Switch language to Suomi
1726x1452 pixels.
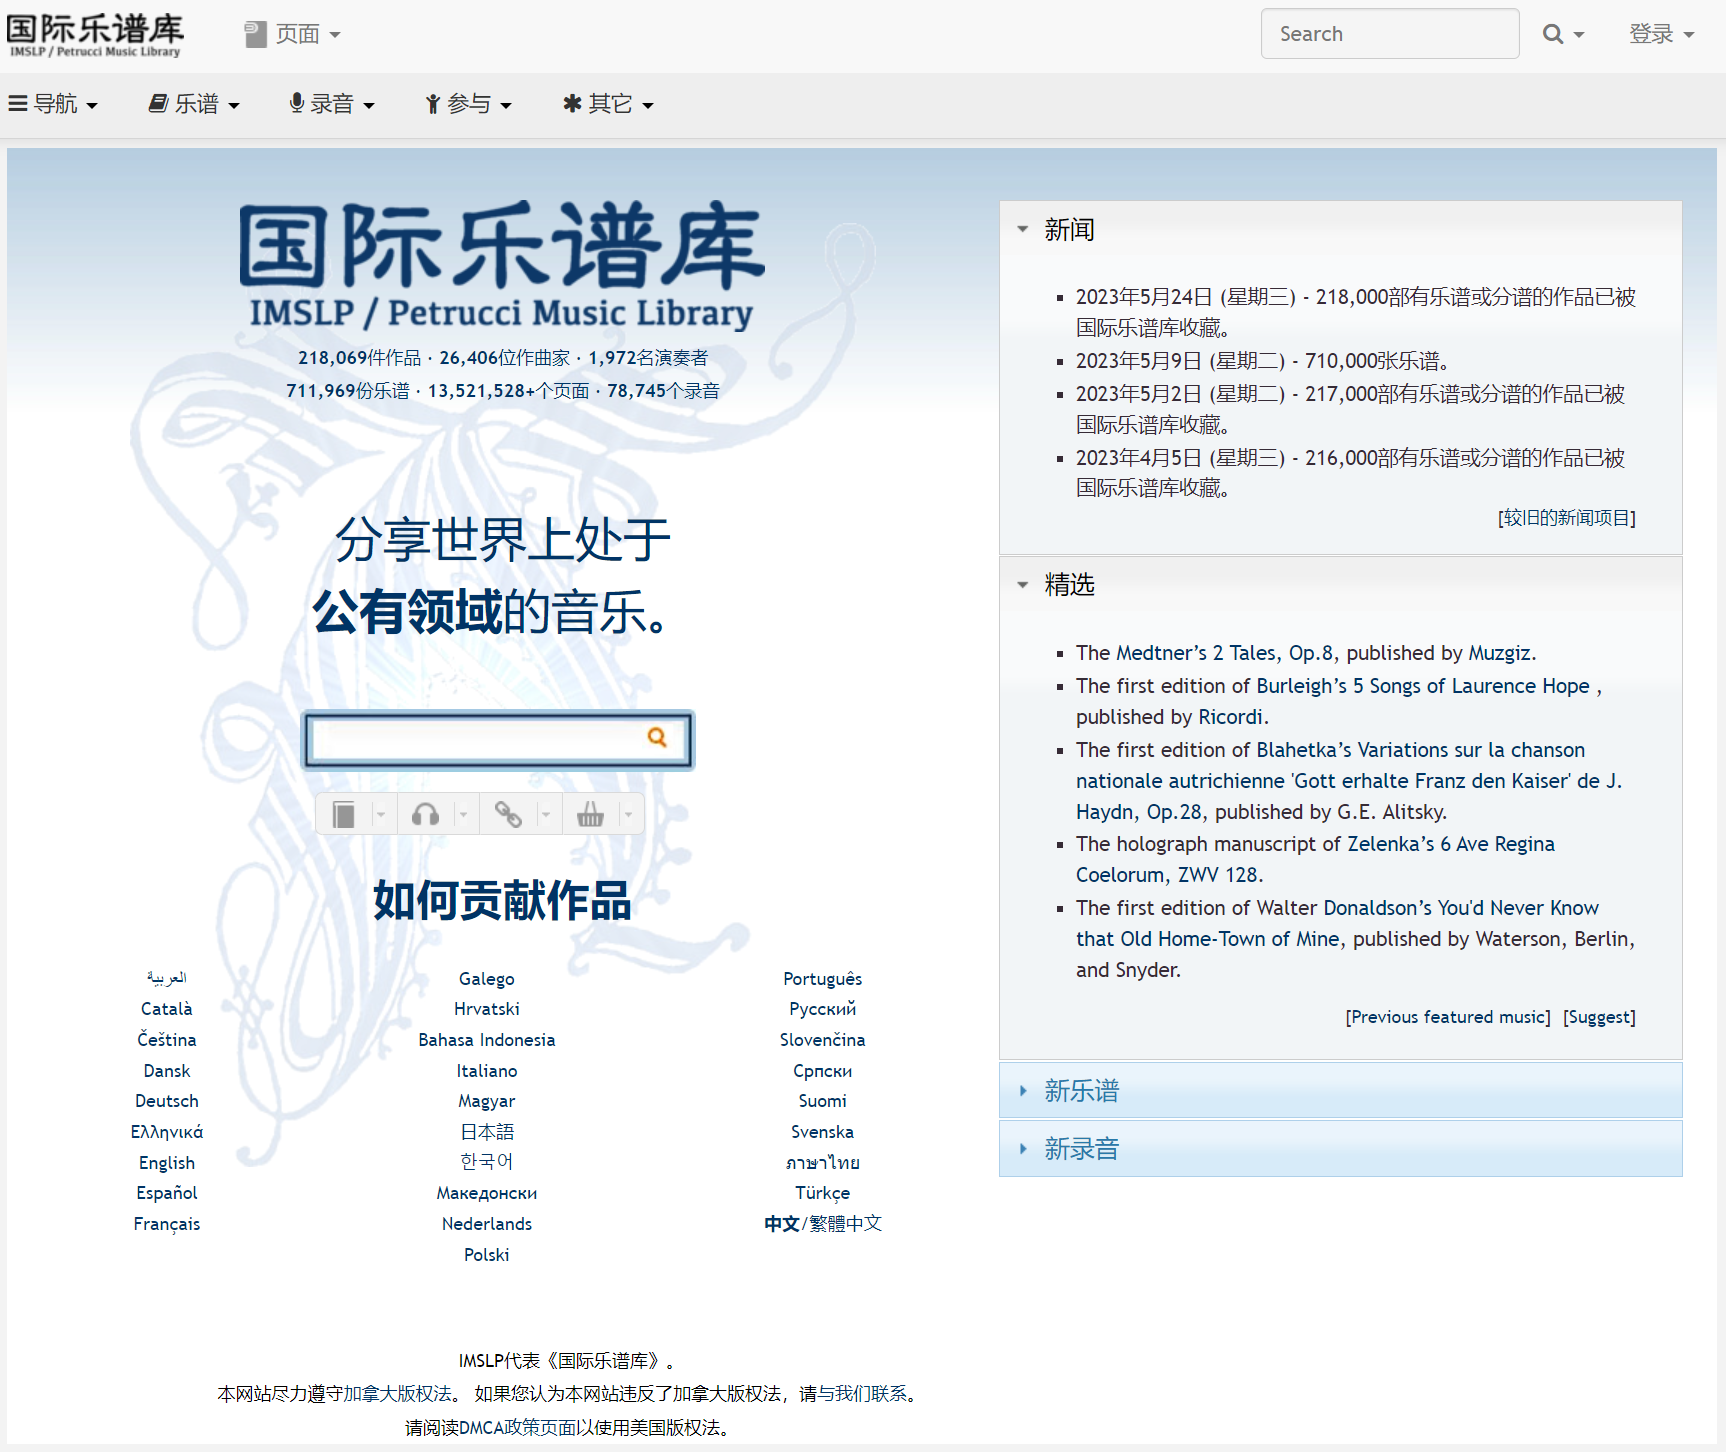(823, 1101)
